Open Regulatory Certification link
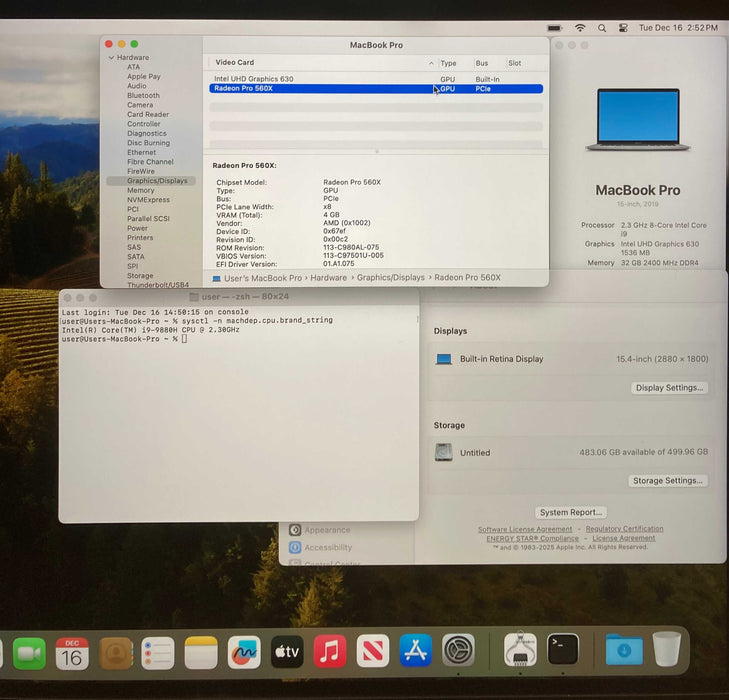729x700 pixels. click(x=624, y=529)
